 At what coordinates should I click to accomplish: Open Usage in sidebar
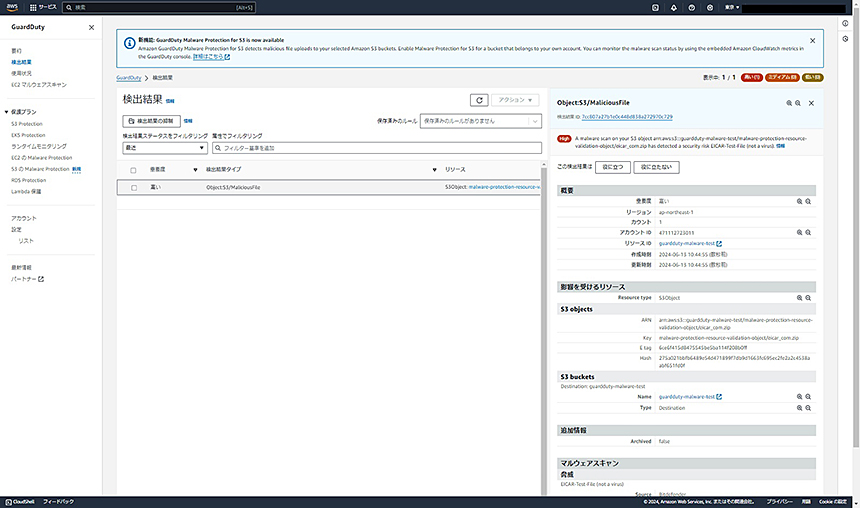[21, 74]
